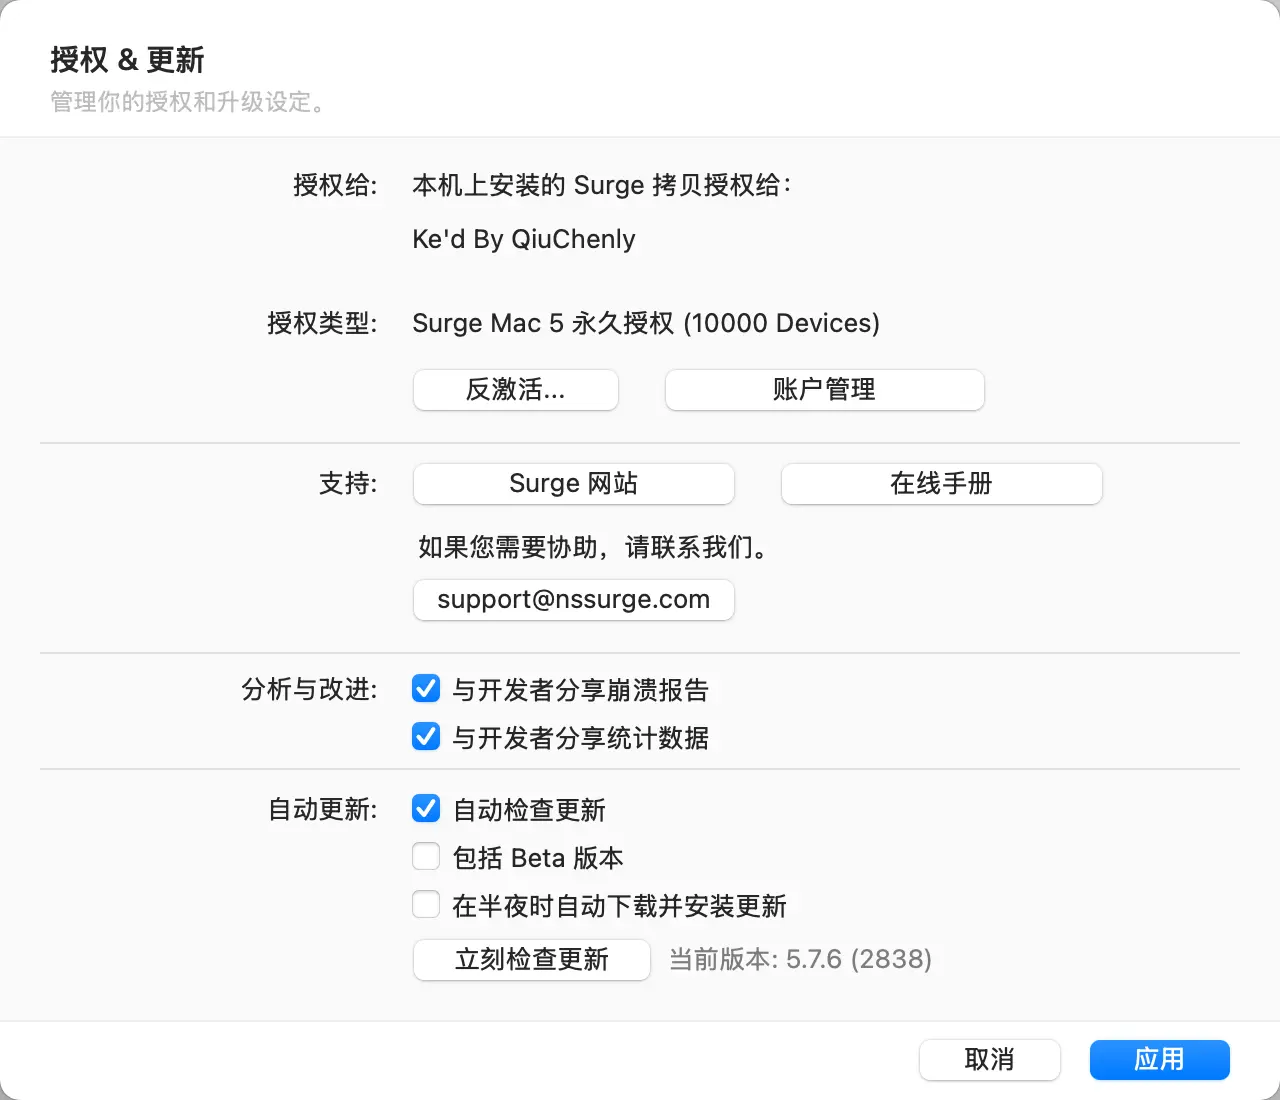Click the support@nssurge.com email button
The image size is (1280, 1100).
tap(574, 600)
